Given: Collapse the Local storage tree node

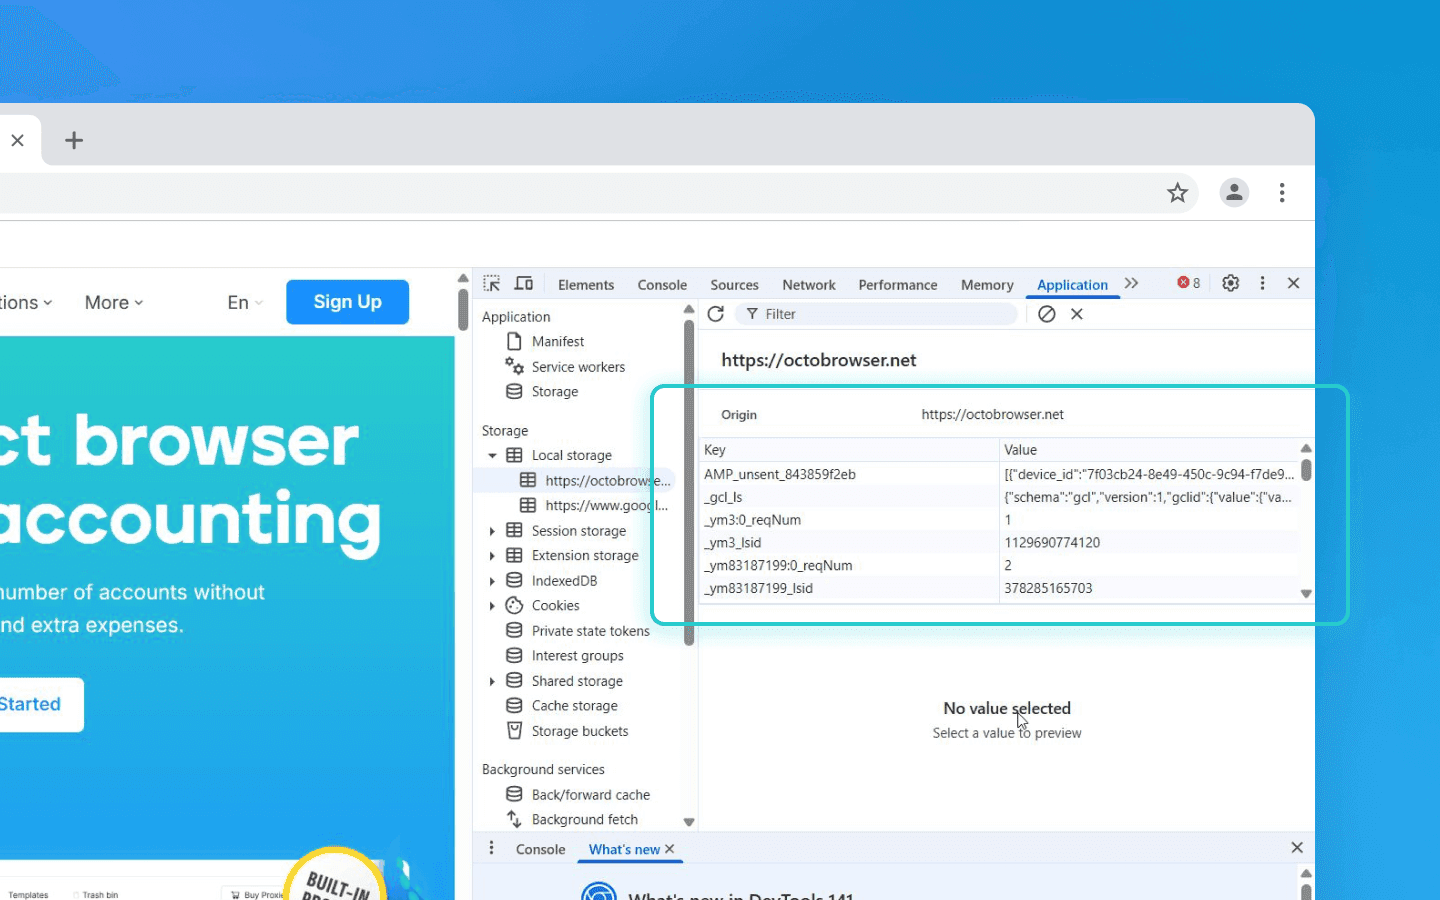Looking at the screenshot, I should 492,456.
